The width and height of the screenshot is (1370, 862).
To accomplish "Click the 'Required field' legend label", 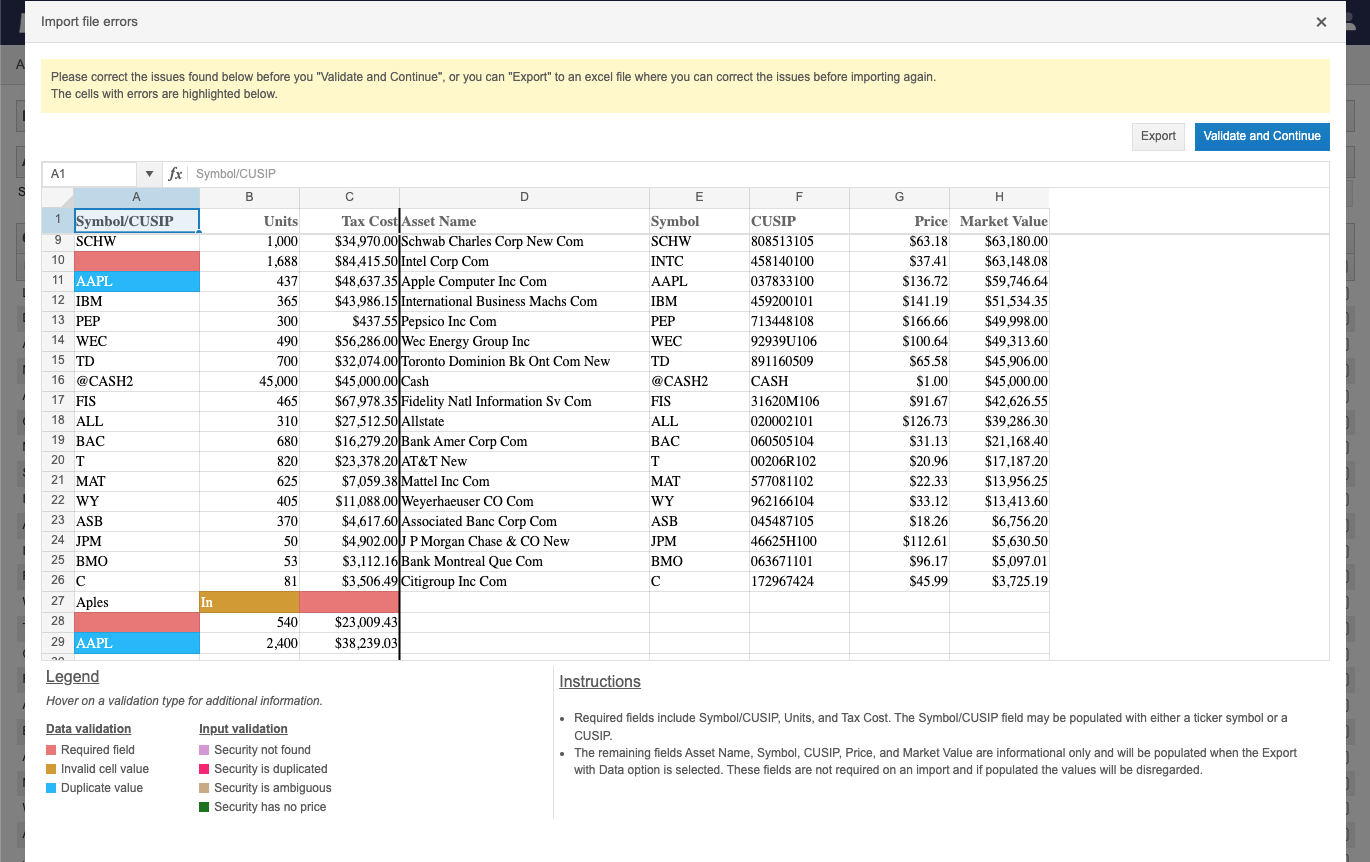I will [98, 750].
